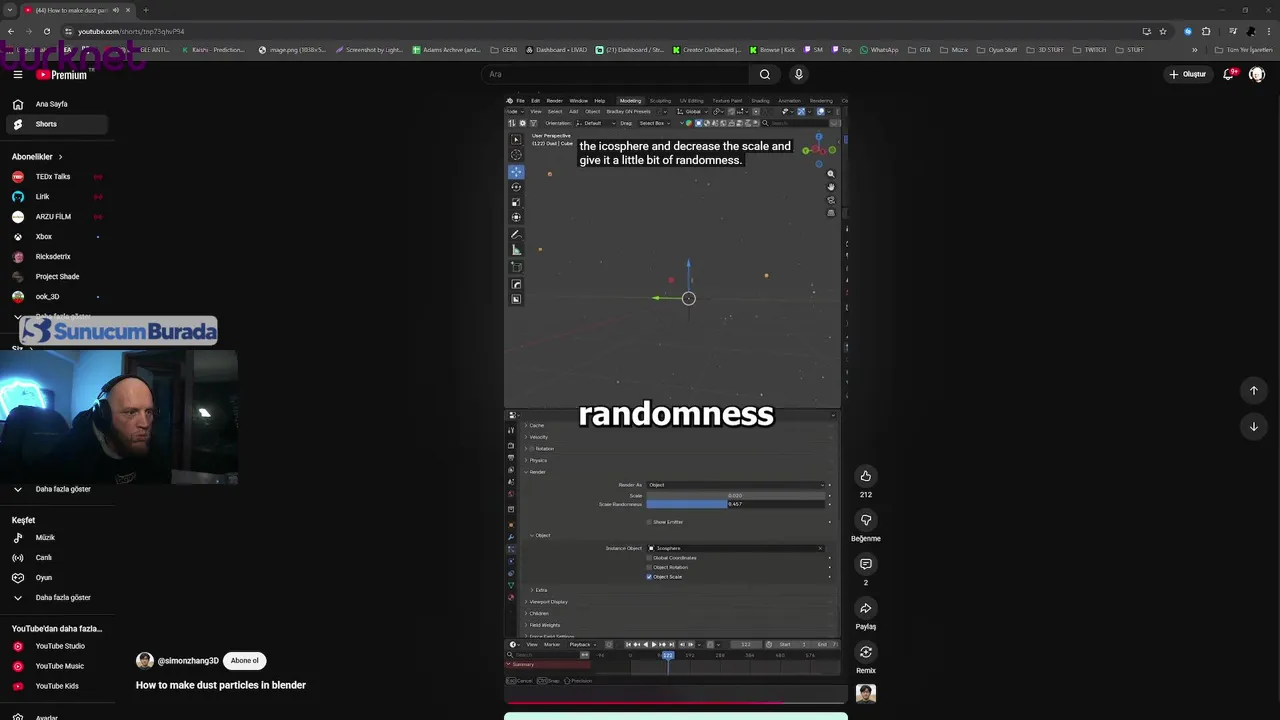Click the Scale value field in Blender

click(x=738, y=496)
